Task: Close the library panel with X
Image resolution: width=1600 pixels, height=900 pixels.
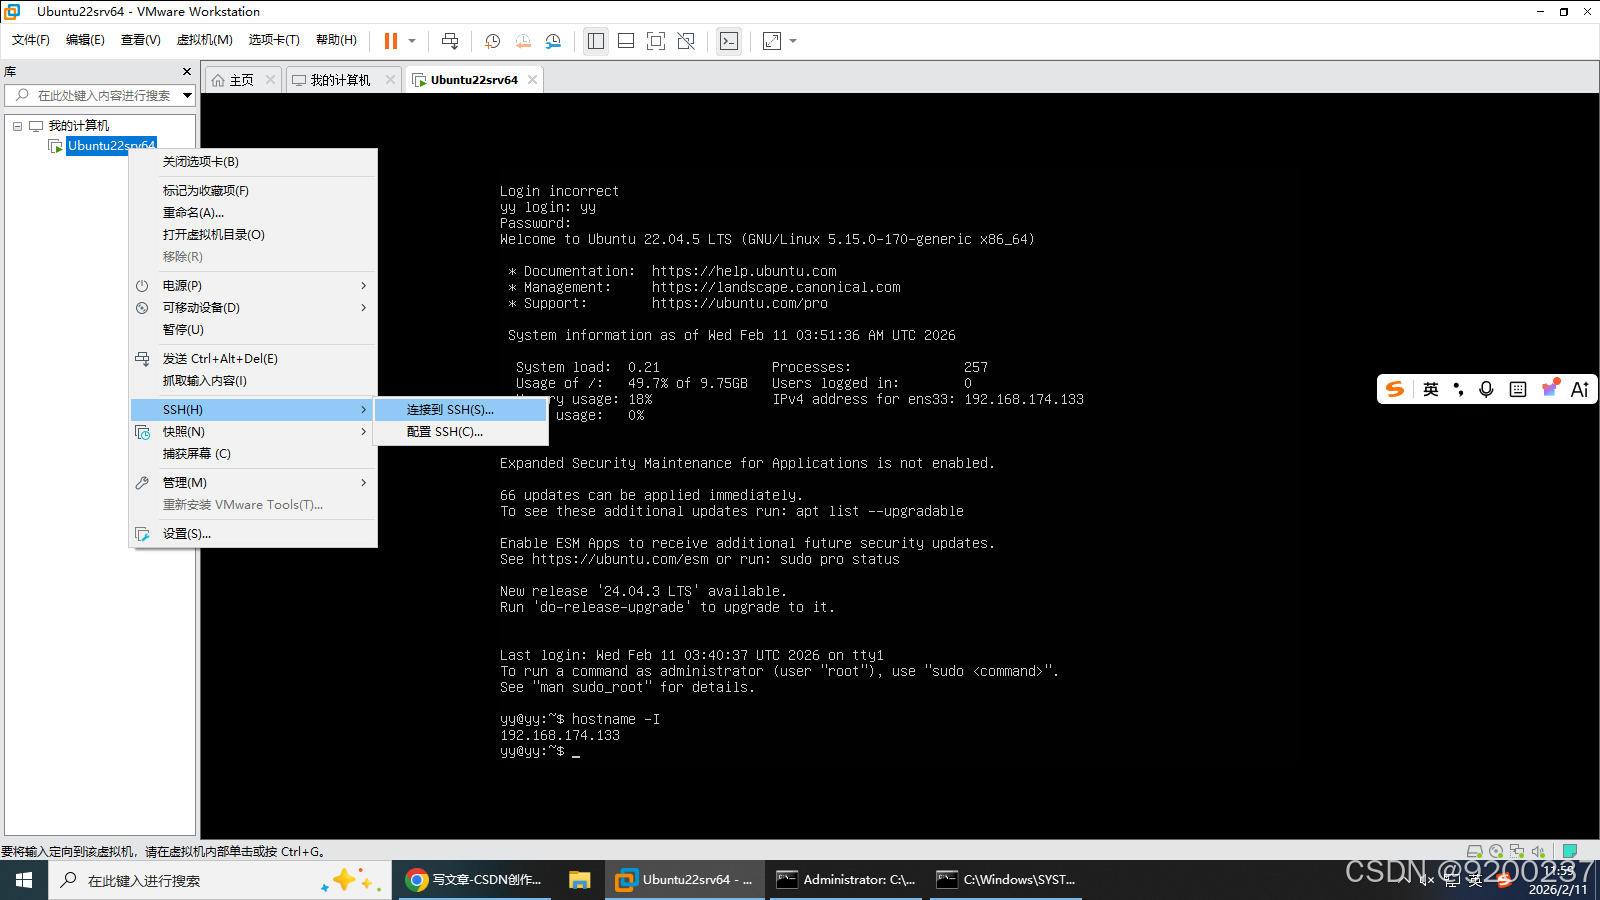Action: (186, 72)
